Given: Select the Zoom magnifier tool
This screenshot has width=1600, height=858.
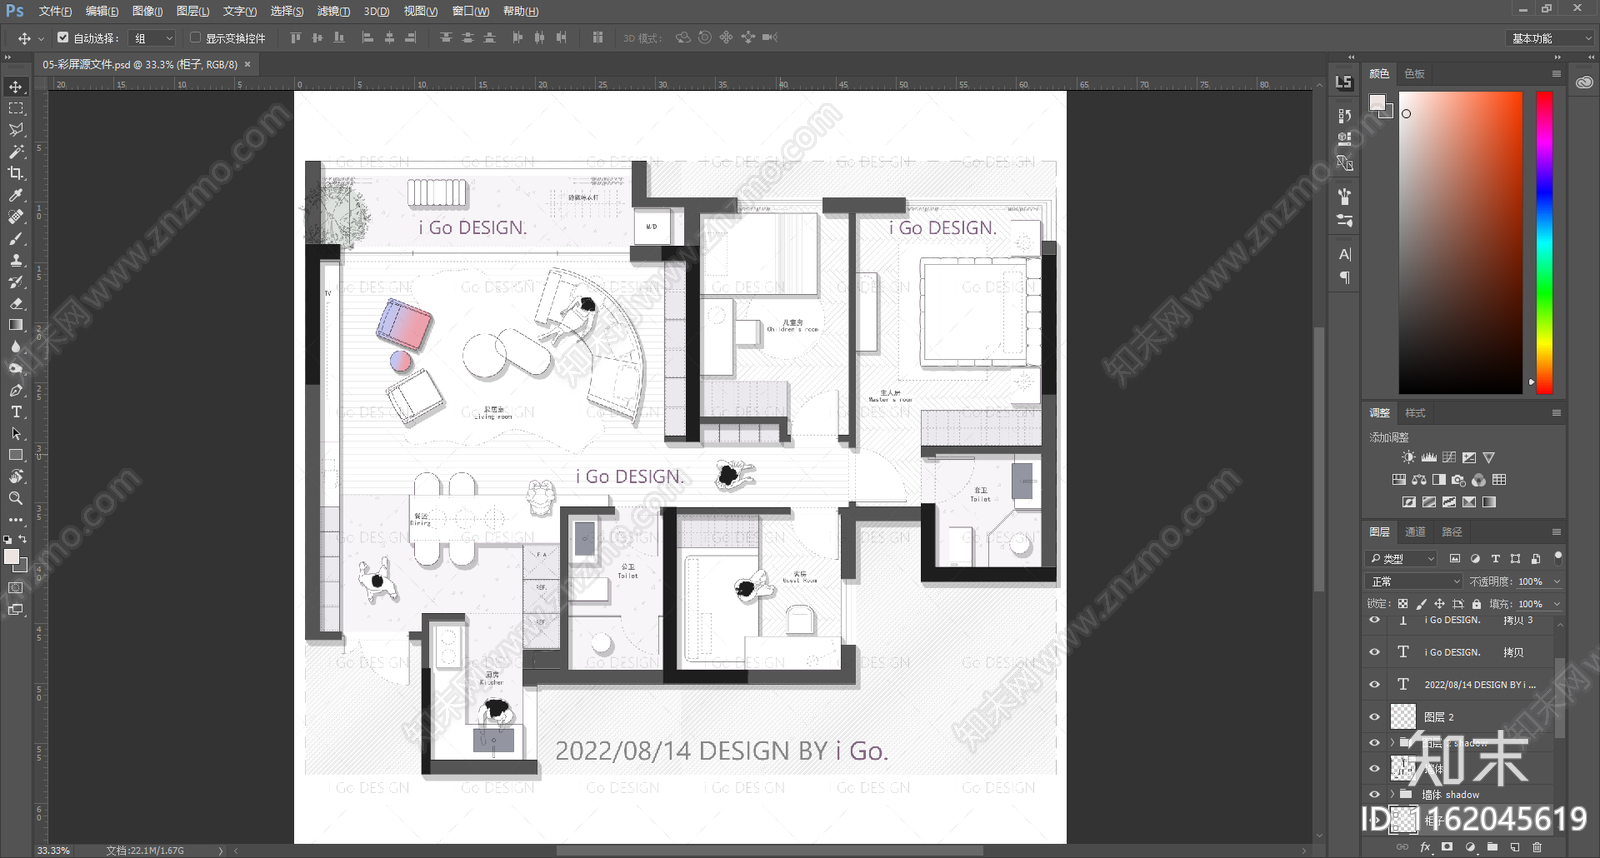Looking at the screenshot, I should coord(16,498).
